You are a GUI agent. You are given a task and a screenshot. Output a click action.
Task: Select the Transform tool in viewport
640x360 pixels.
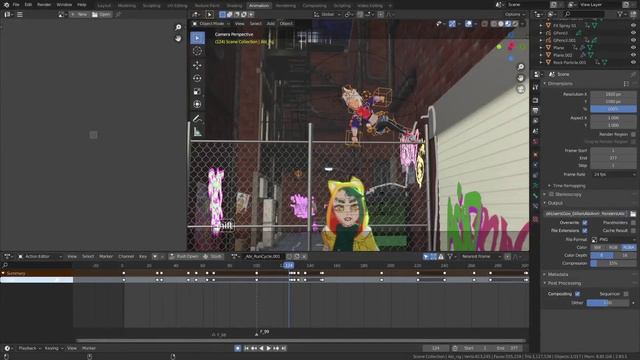[197, 104]
